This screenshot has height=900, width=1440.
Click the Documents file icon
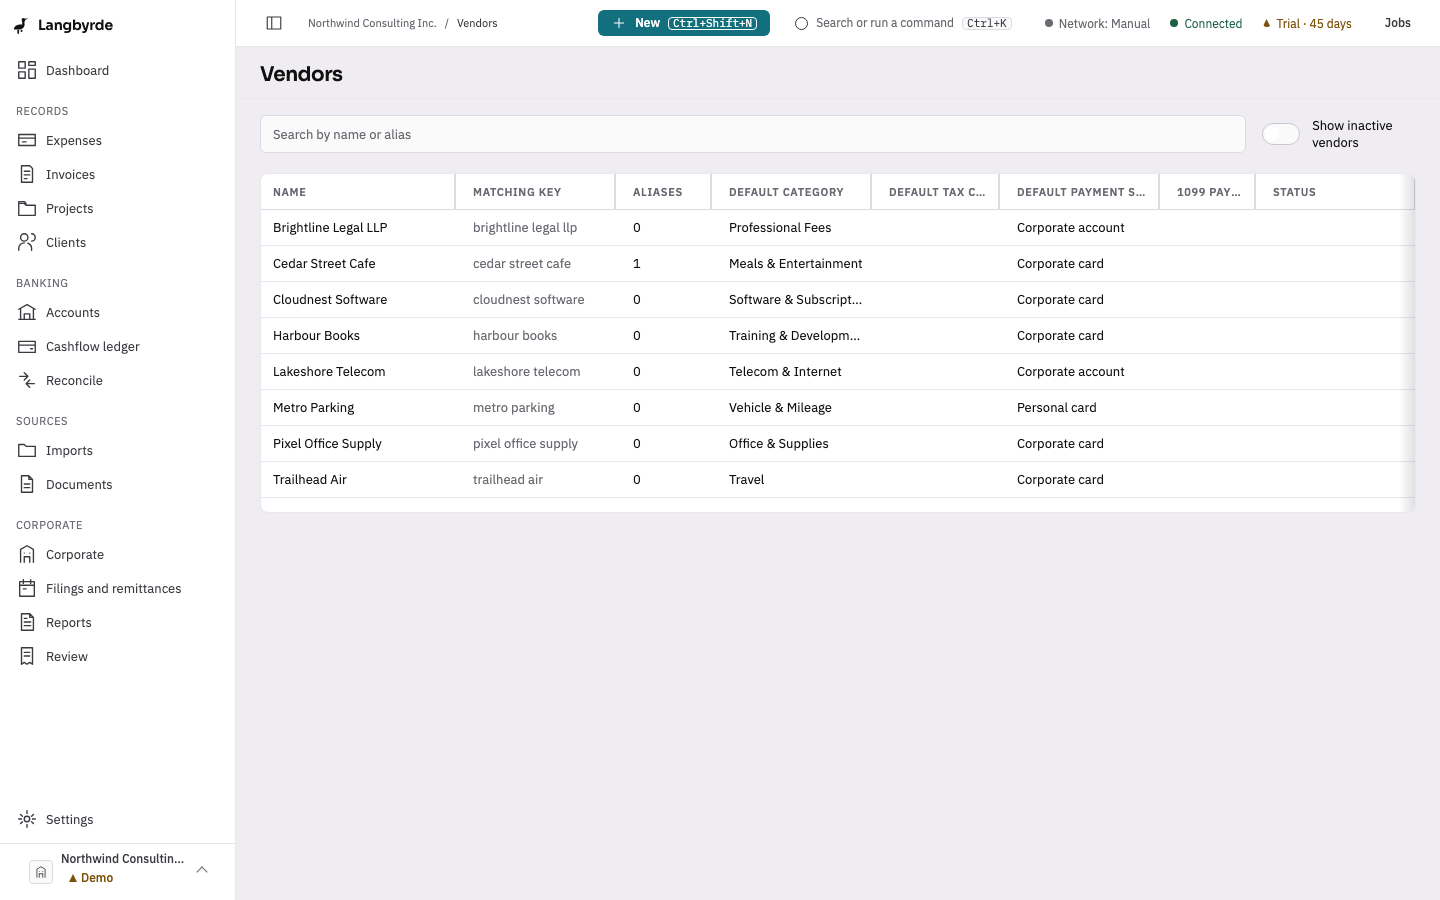pos(27,484)
